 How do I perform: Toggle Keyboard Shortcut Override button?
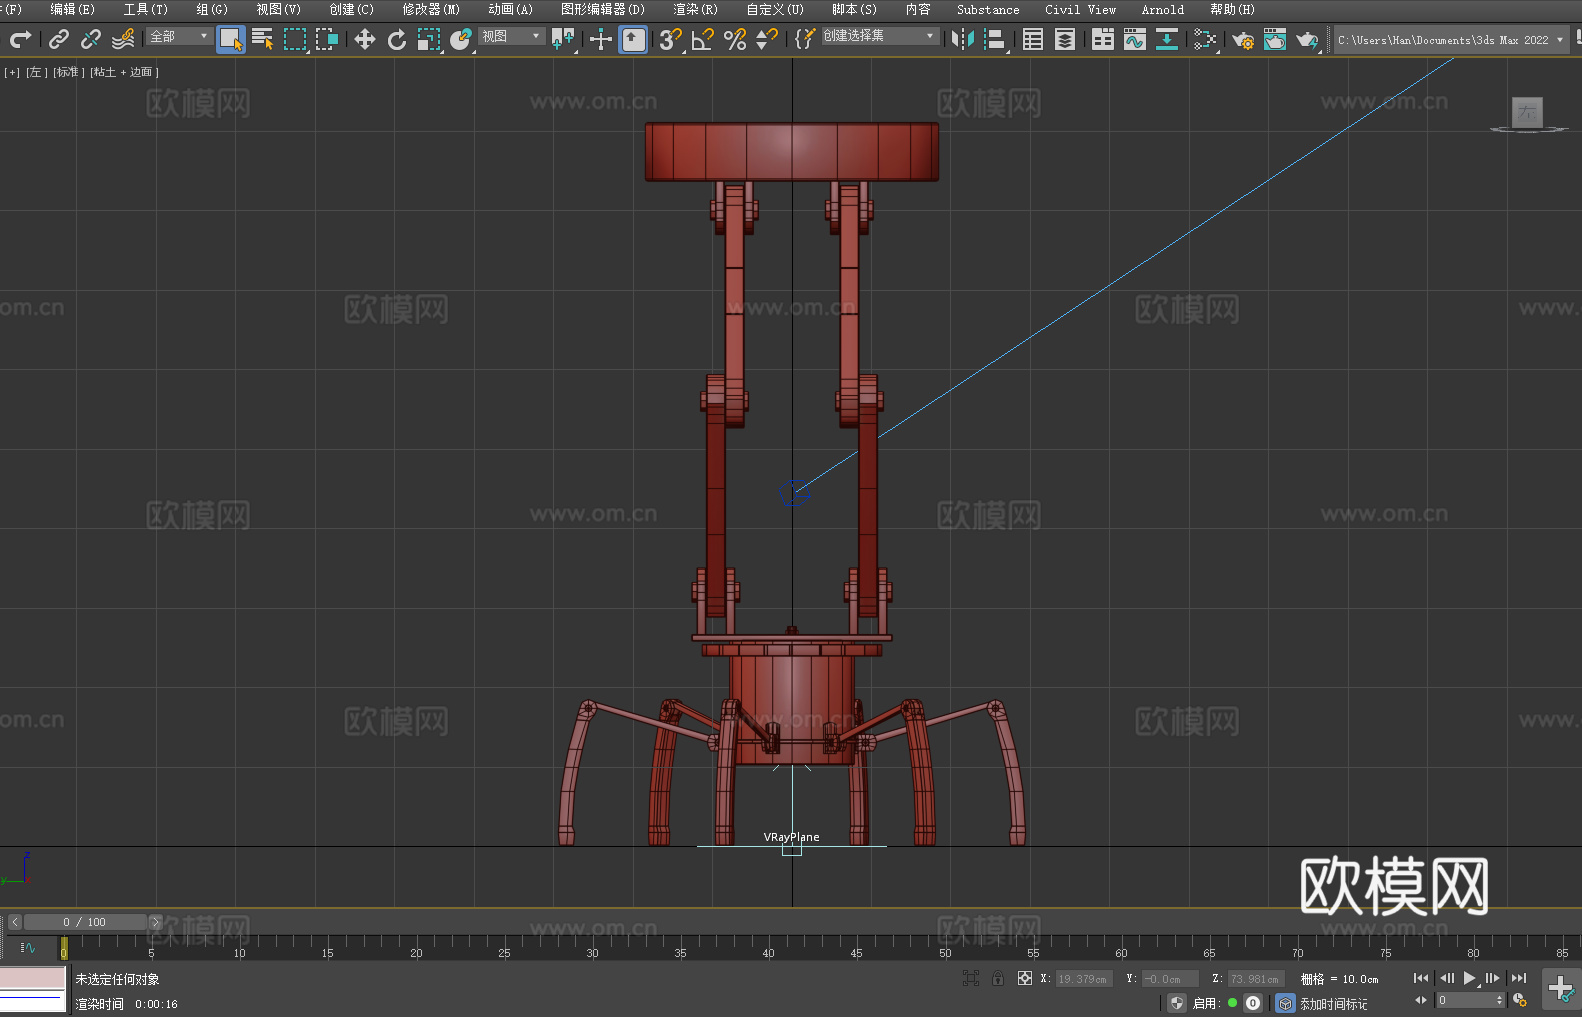[x=633, y=39]
